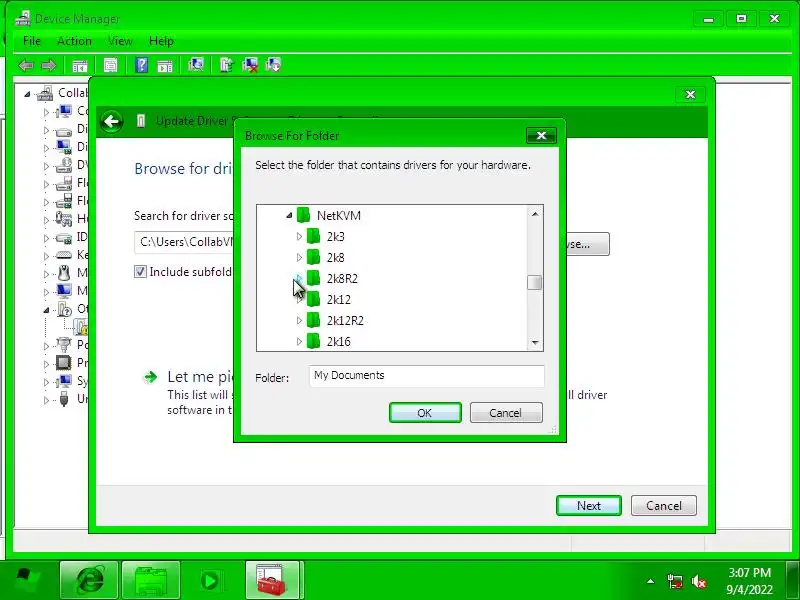
Task: Click the muted volume tray icon
Action: point(699,581)
